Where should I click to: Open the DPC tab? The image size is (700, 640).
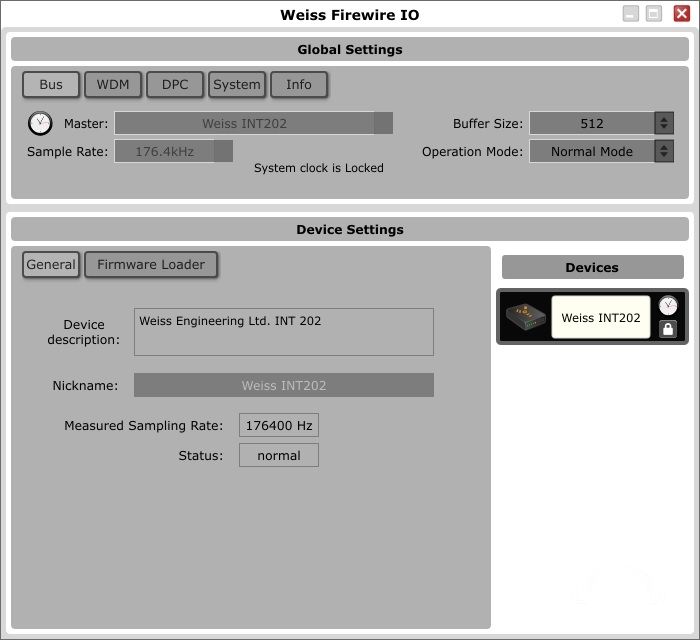click(175, 84)
